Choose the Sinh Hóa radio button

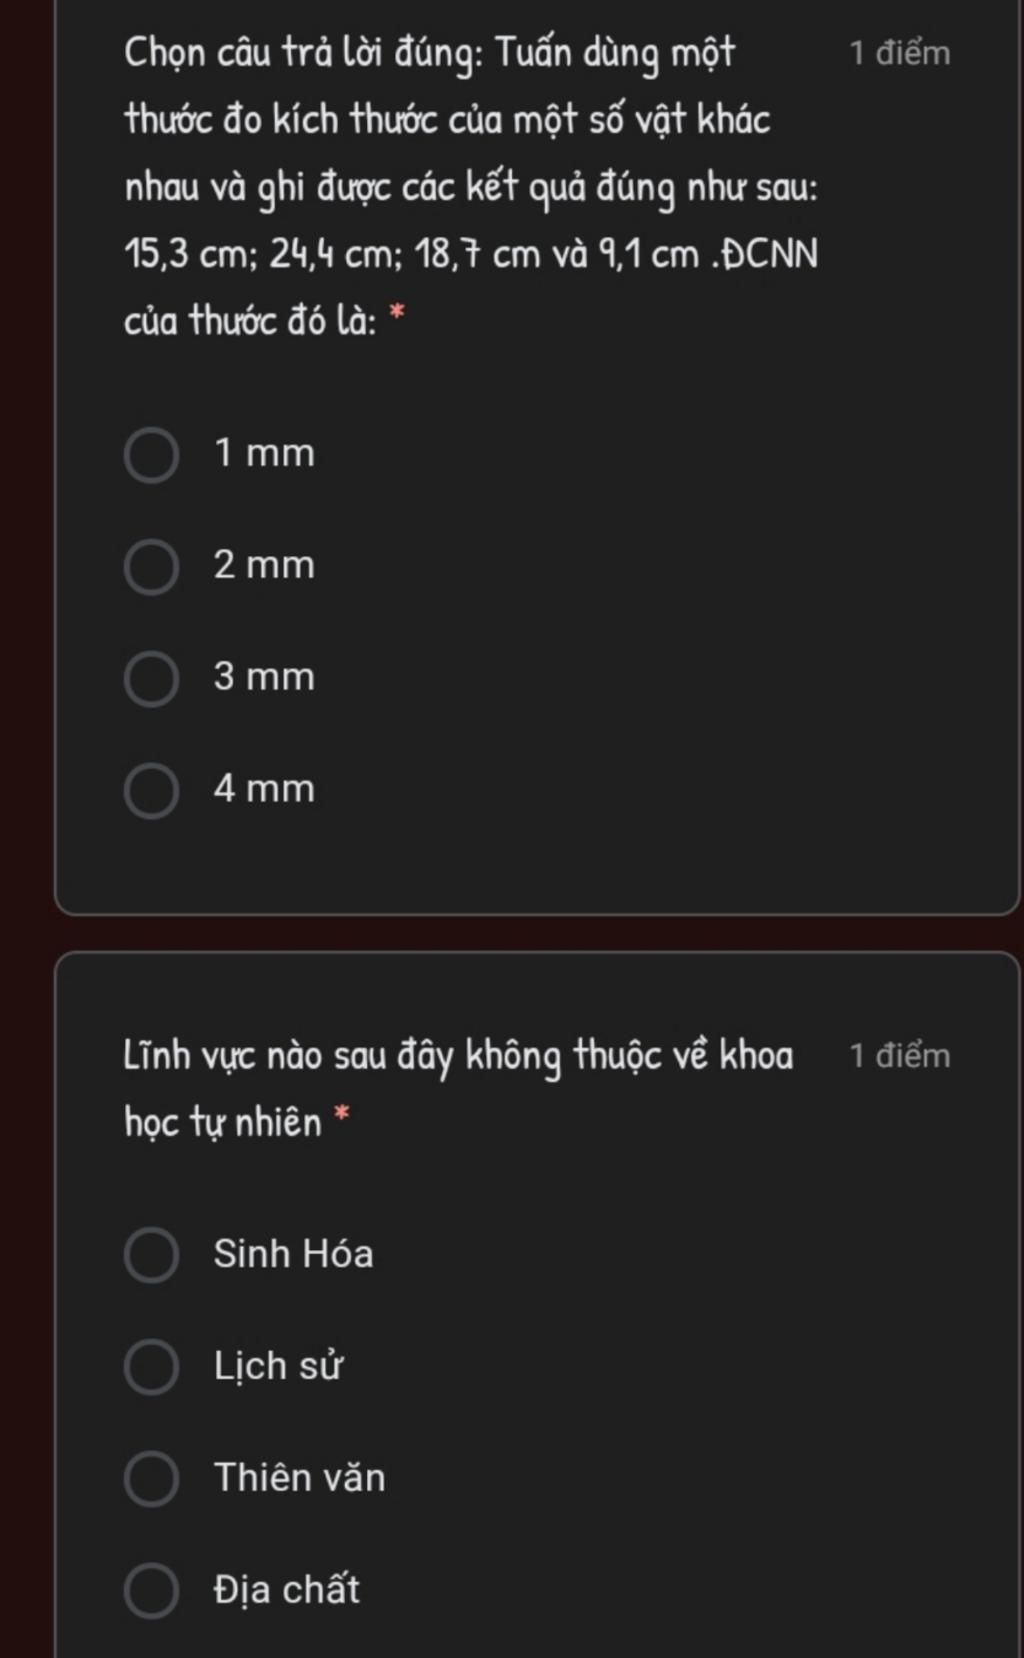(x=151, y=1256)
